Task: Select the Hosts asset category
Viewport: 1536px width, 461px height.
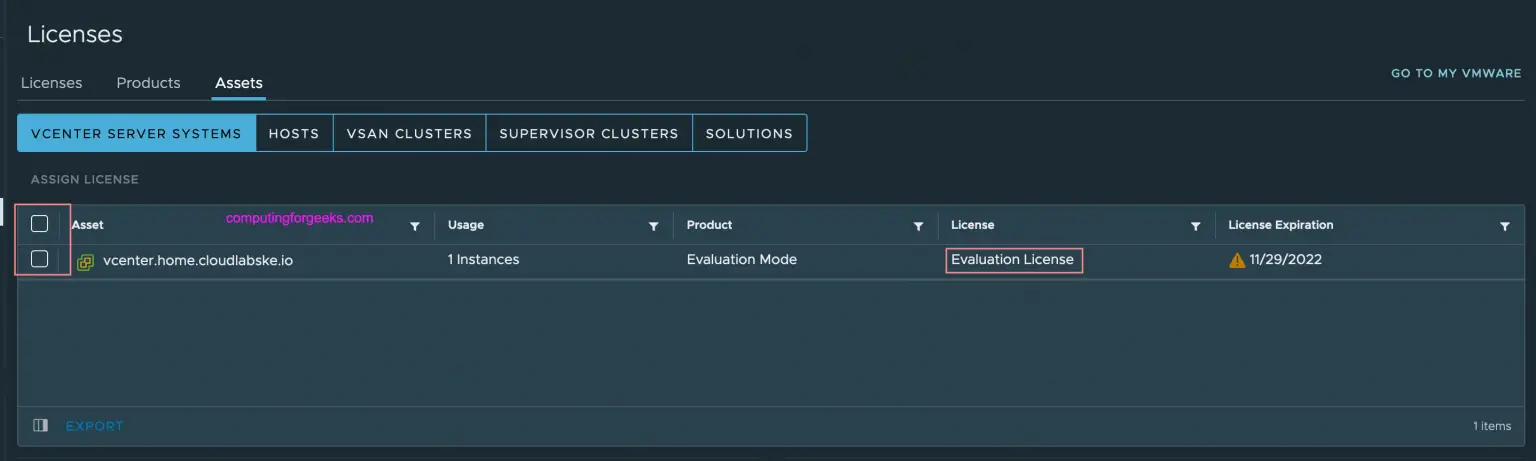Action: coord(294,133)
